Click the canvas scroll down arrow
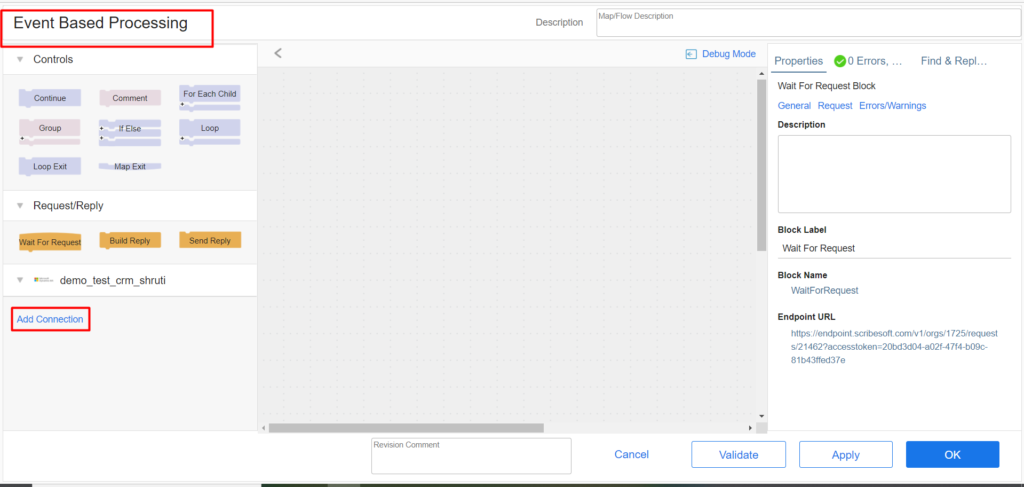 761,415
